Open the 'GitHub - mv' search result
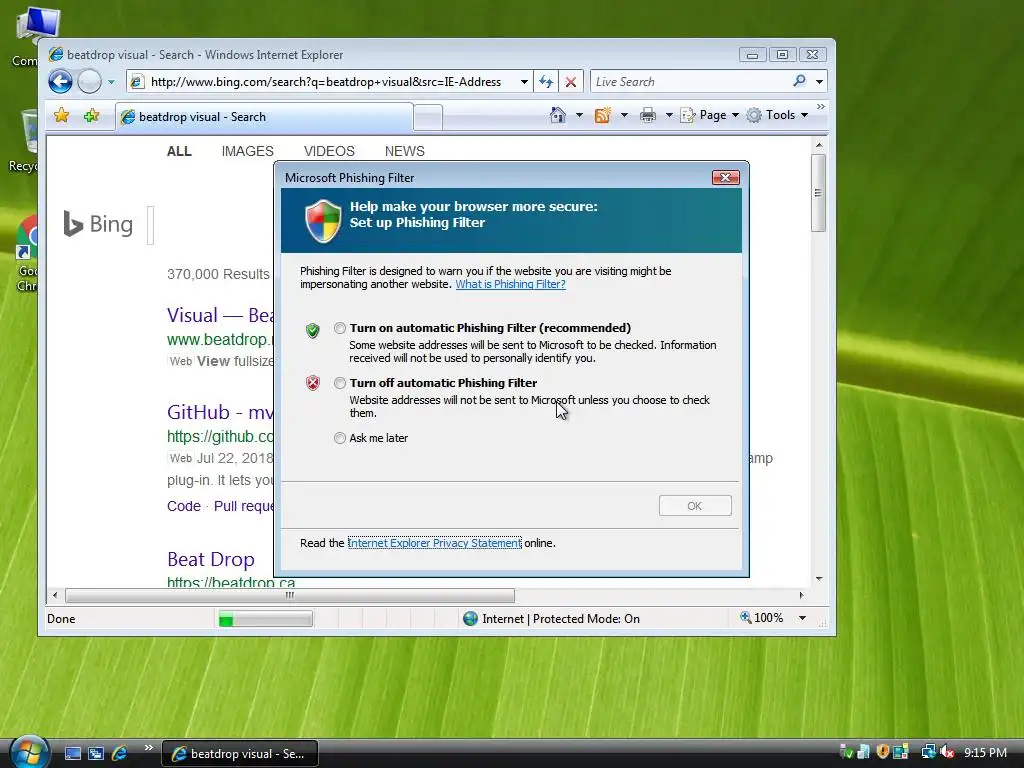1024x768 pixels. [x=220, y=412]
